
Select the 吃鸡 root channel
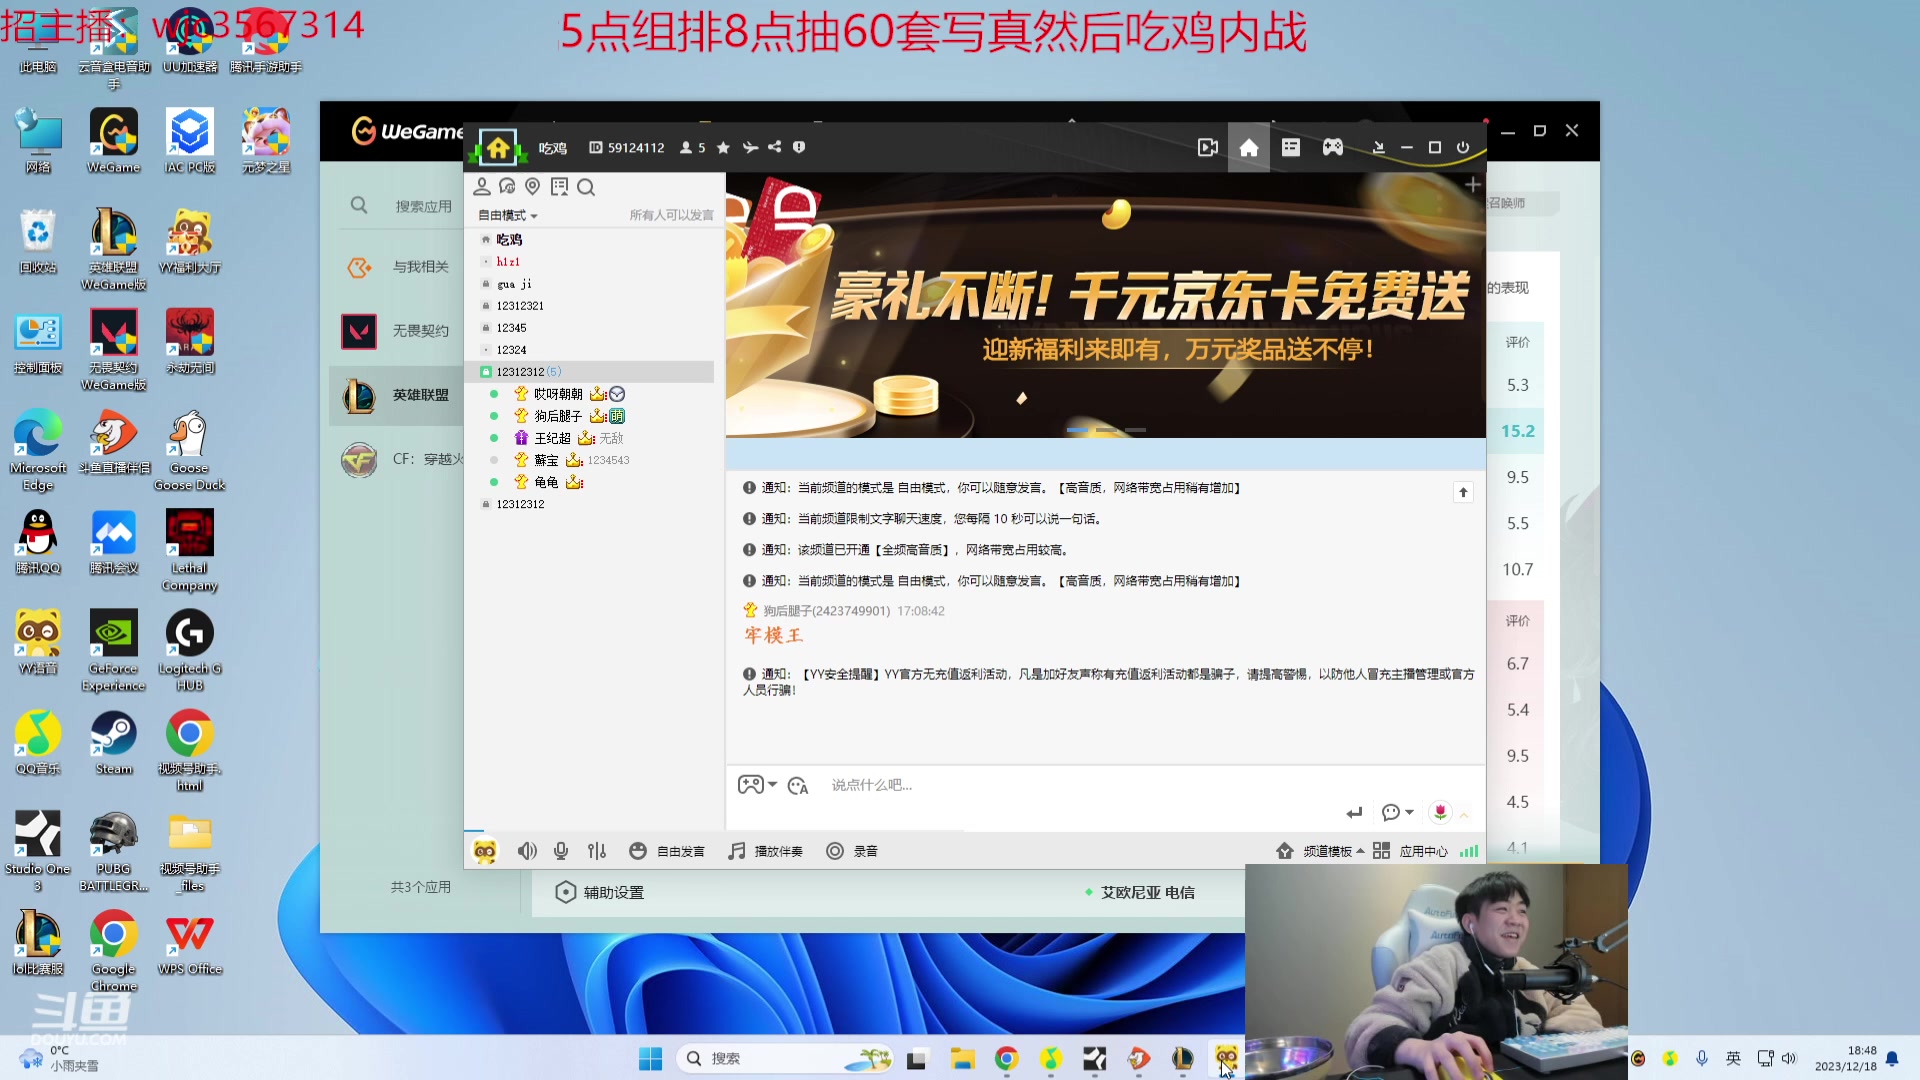tap(509, 240)
